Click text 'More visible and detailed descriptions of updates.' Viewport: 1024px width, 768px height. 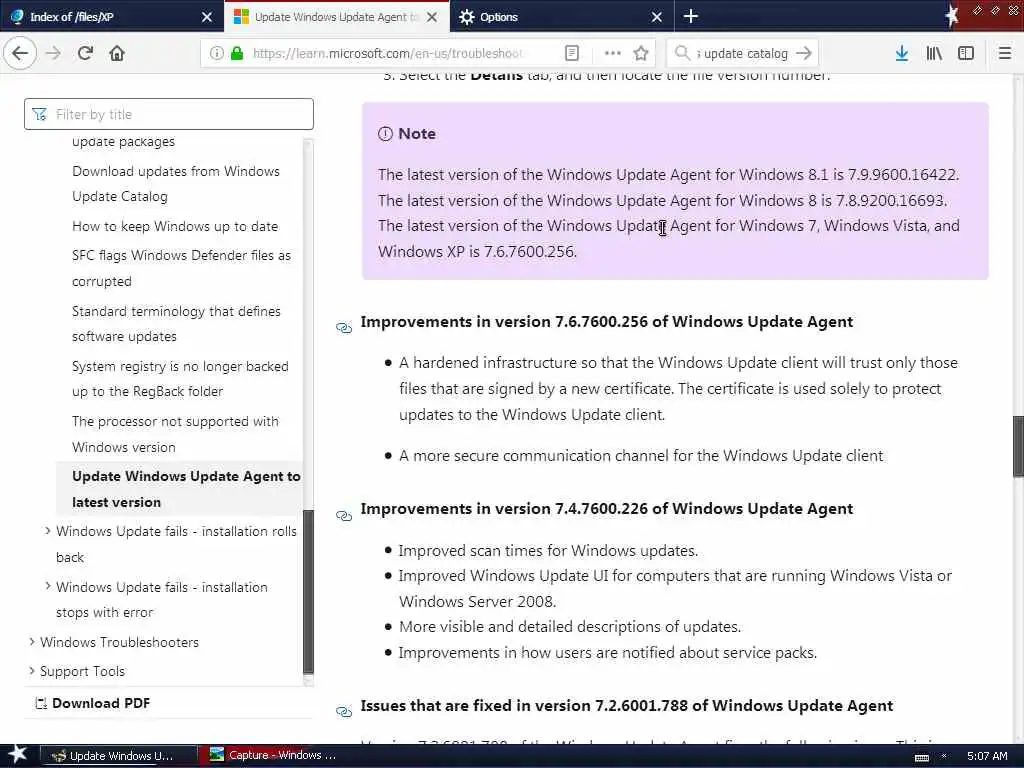tap(570, 627)
